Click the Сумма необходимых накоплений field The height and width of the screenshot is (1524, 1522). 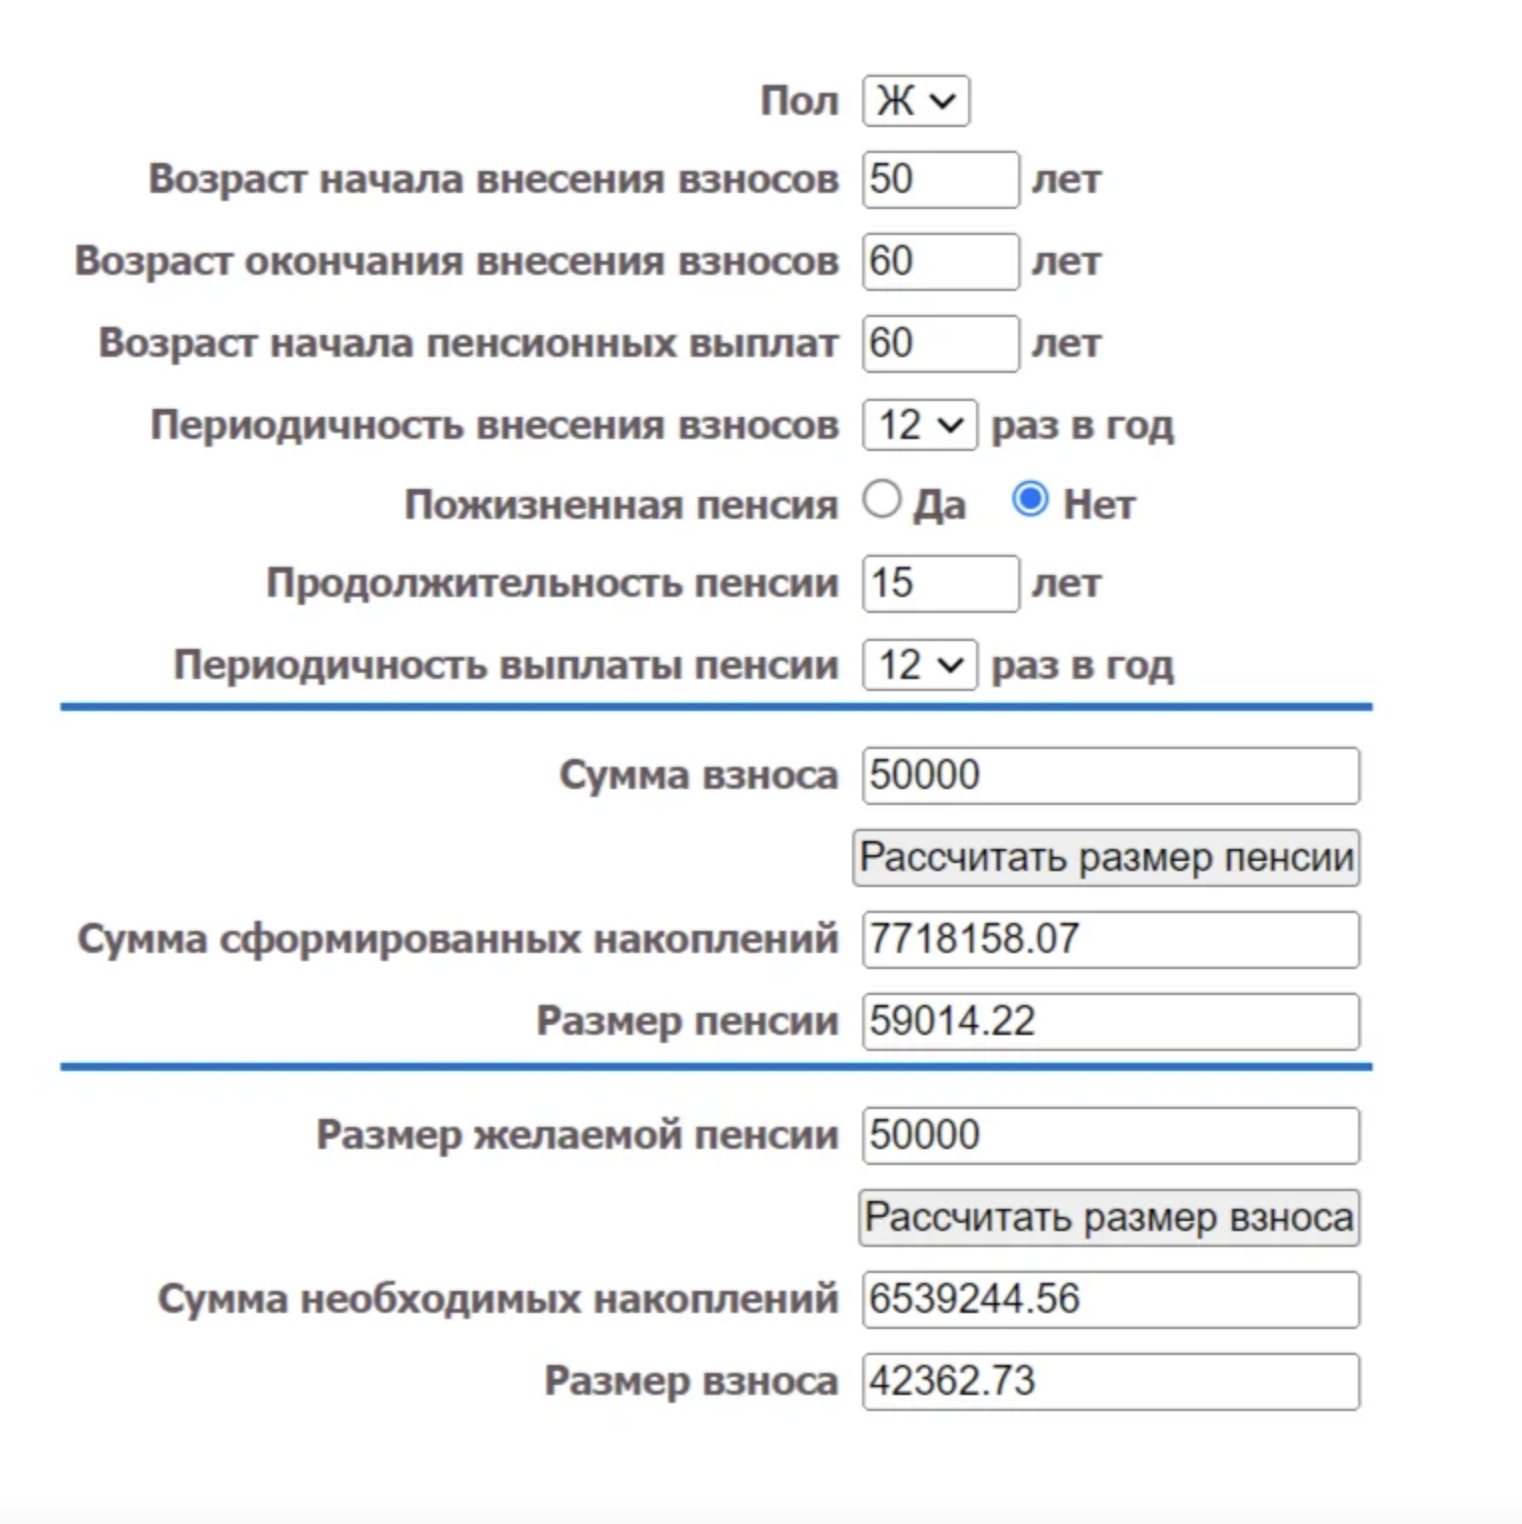[x=1110, y=1300]
